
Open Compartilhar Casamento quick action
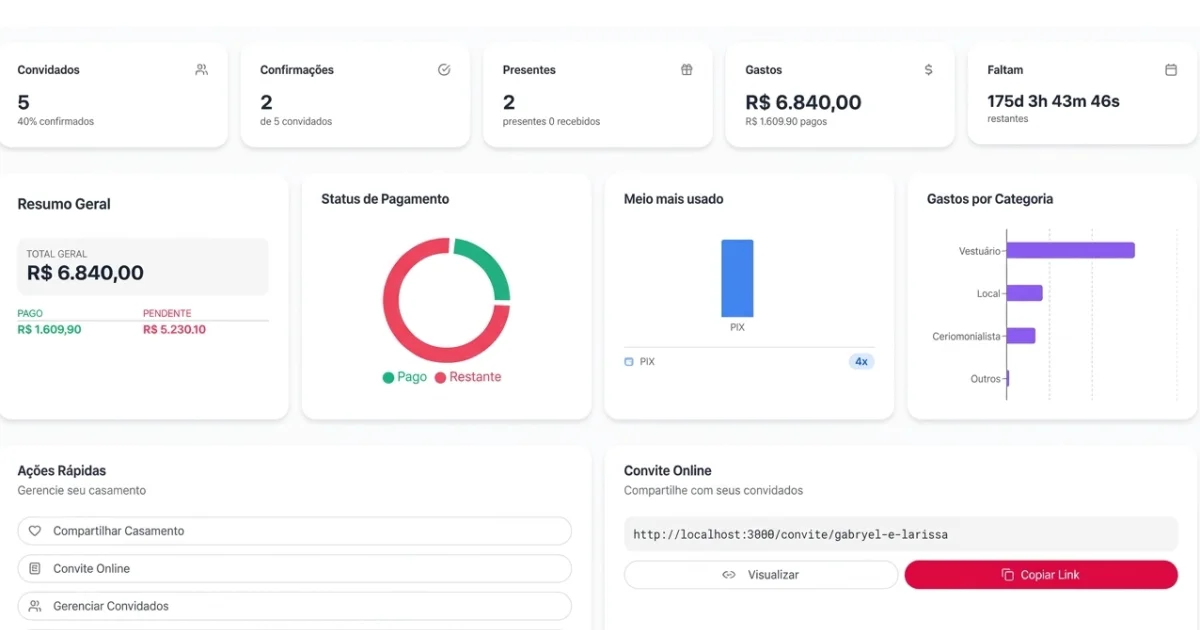295,531
